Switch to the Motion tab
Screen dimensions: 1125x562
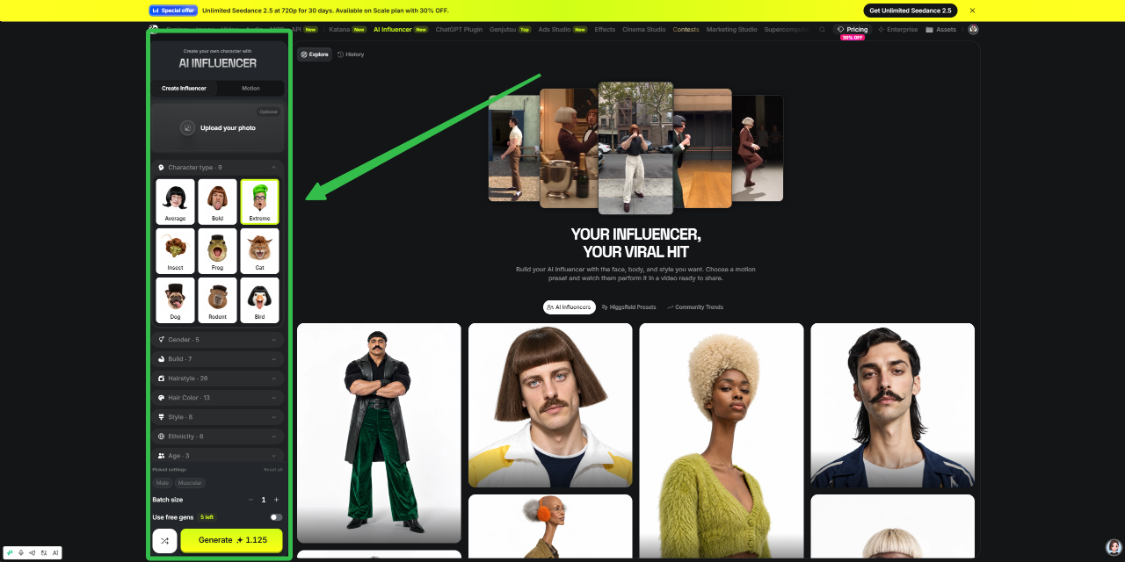pos(250,88)
